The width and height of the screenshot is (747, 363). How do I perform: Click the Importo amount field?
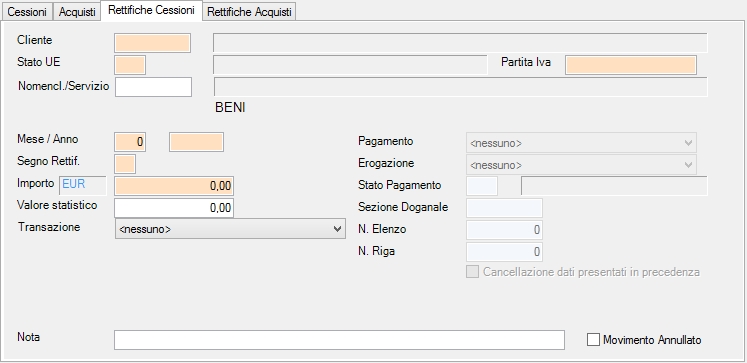[174, 186]
